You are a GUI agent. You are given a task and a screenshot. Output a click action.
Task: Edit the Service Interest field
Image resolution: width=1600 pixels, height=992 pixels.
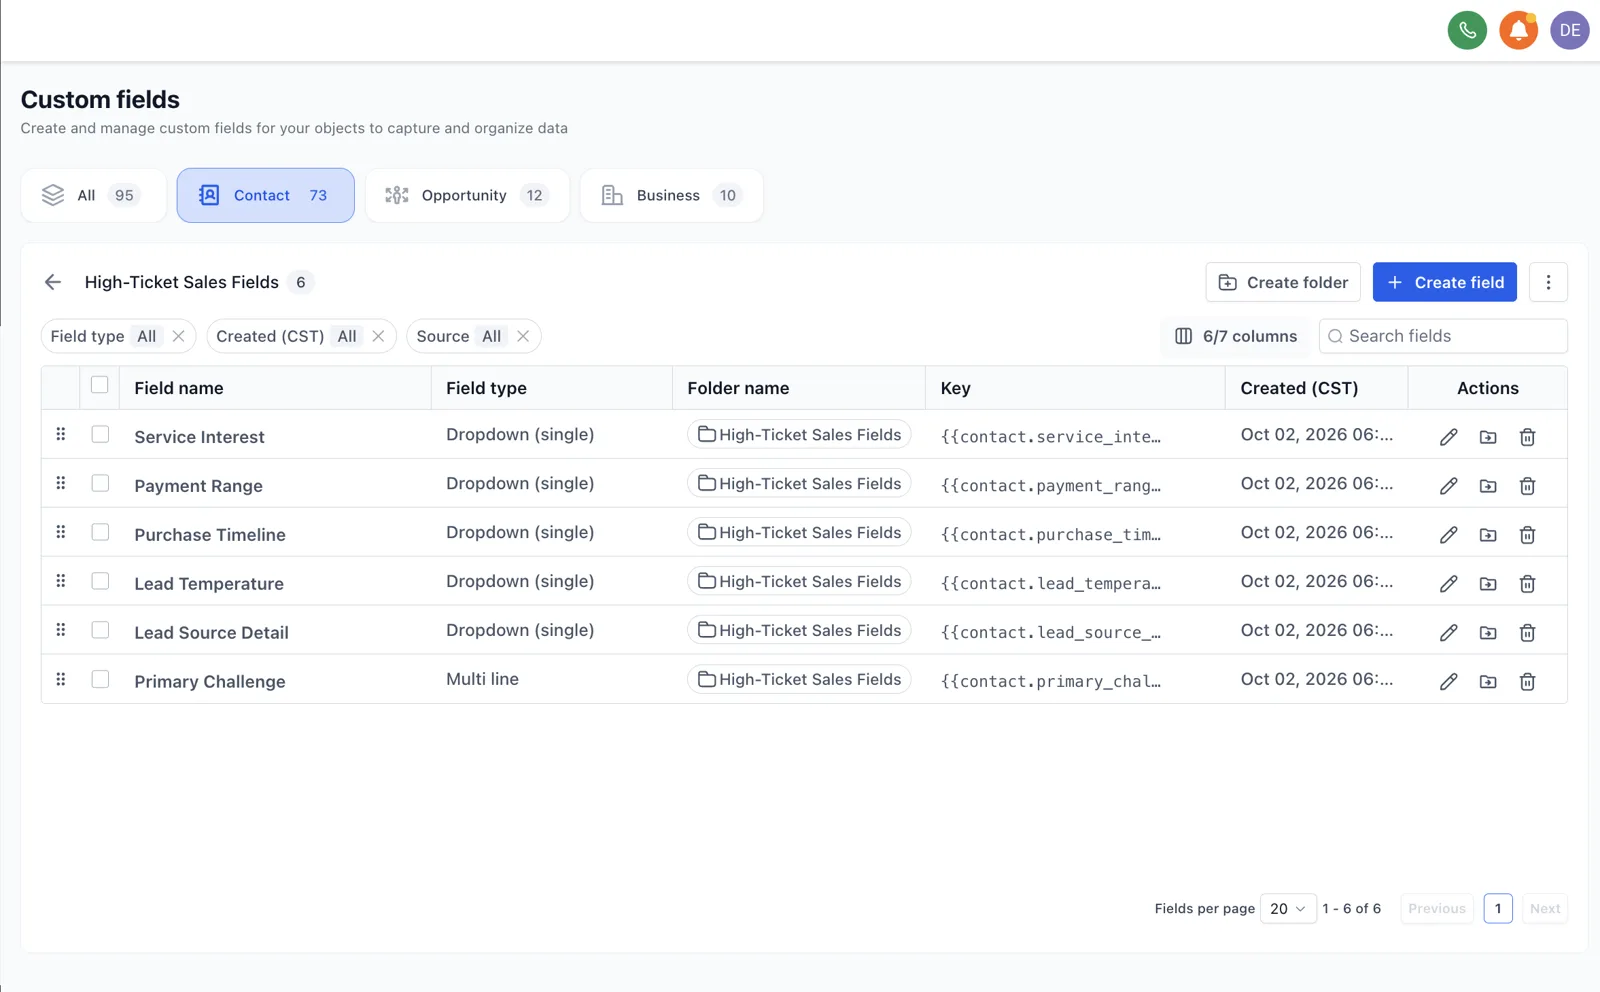[x=1448, y=437]
